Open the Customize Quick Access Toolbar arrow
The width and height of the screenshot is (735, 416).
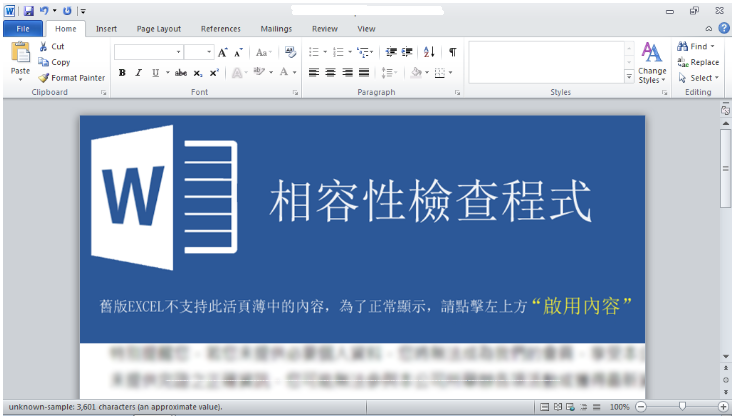tap(82, 11)
